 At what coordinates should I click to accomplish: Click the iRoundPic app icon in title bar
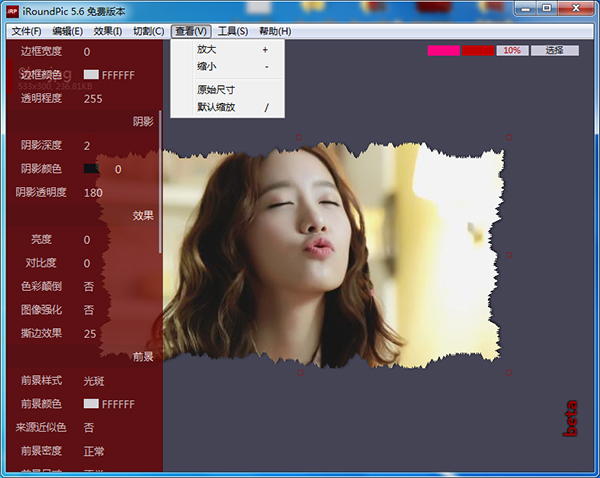click(11, 9)
